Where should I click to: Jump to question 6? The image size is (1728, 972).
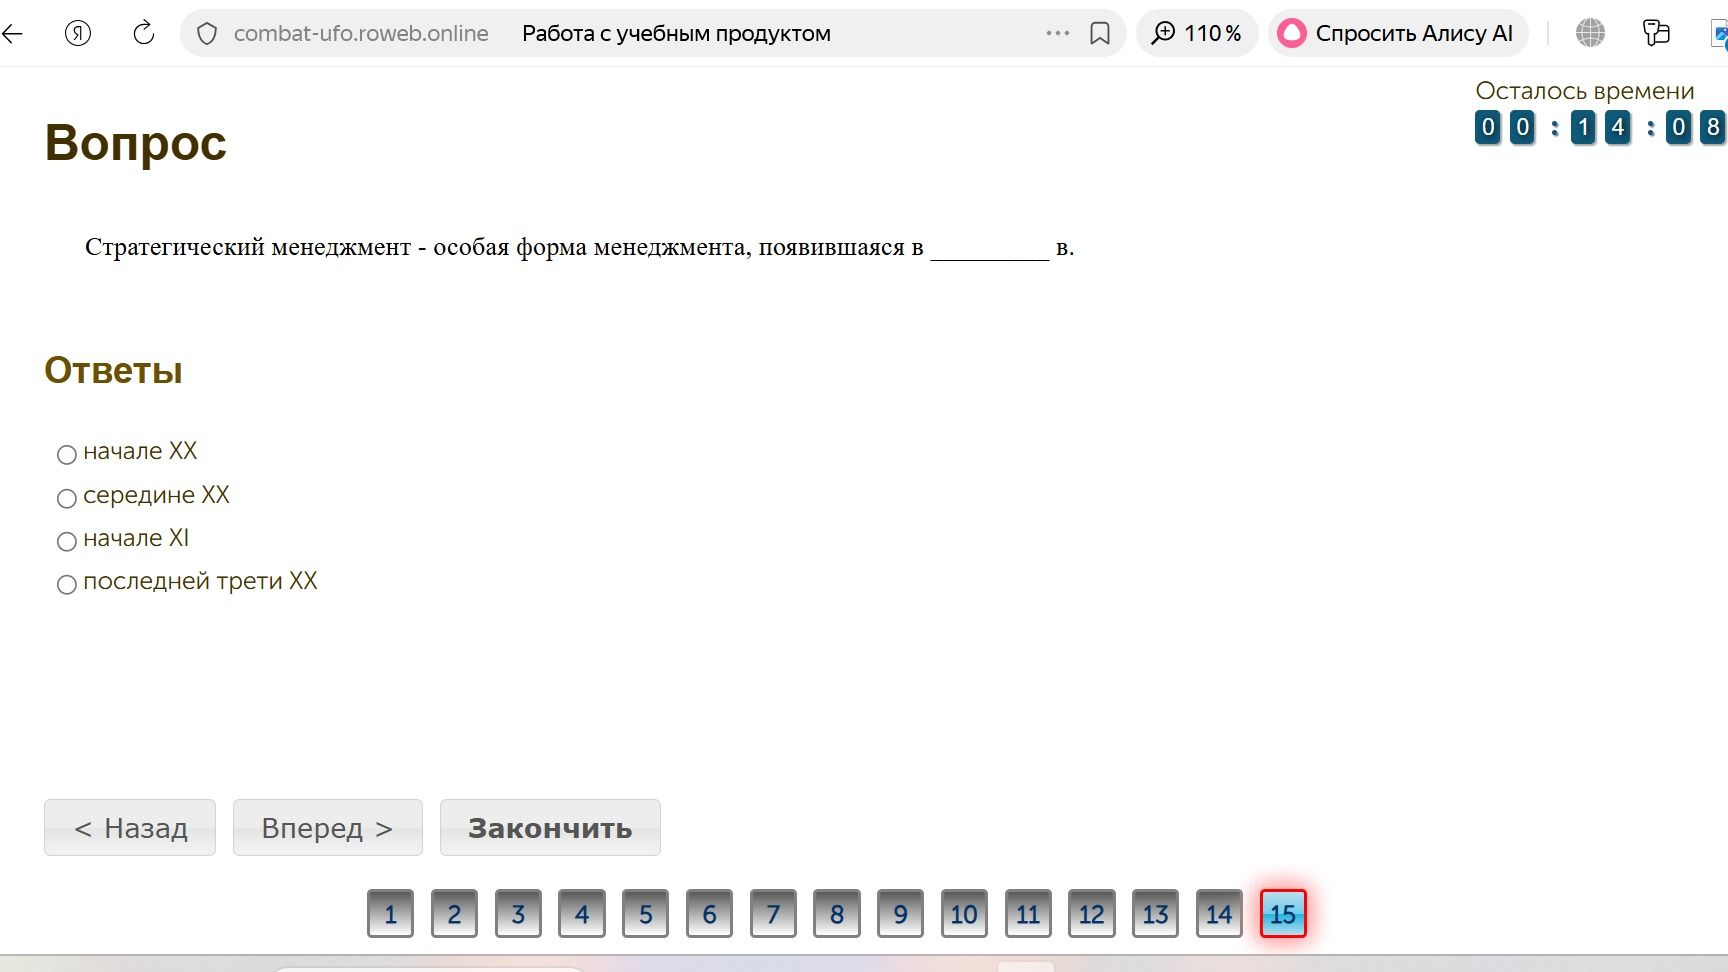pos(709,914)
